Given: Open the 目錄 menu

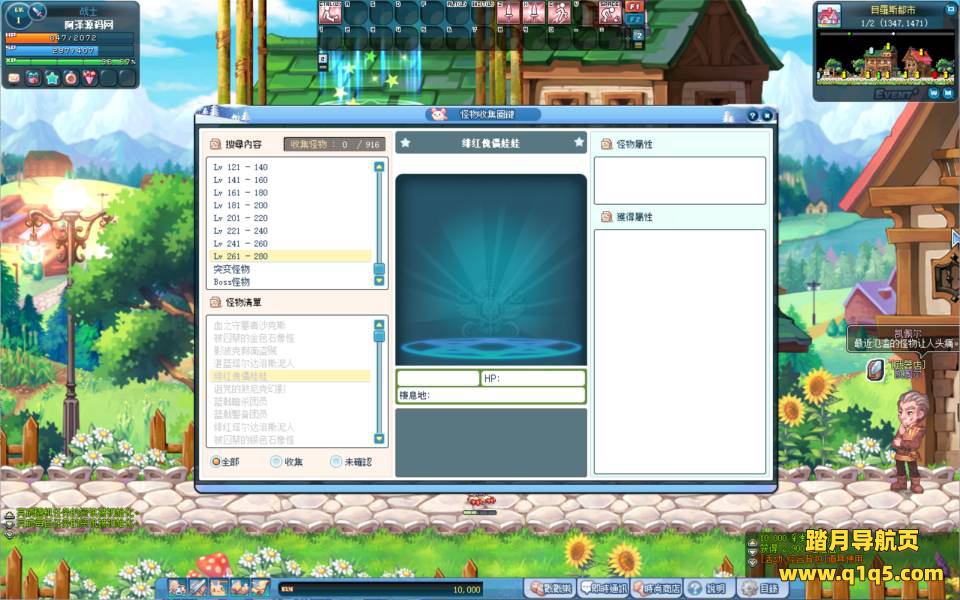Looking at the screenshot, I should click(762, 588).
